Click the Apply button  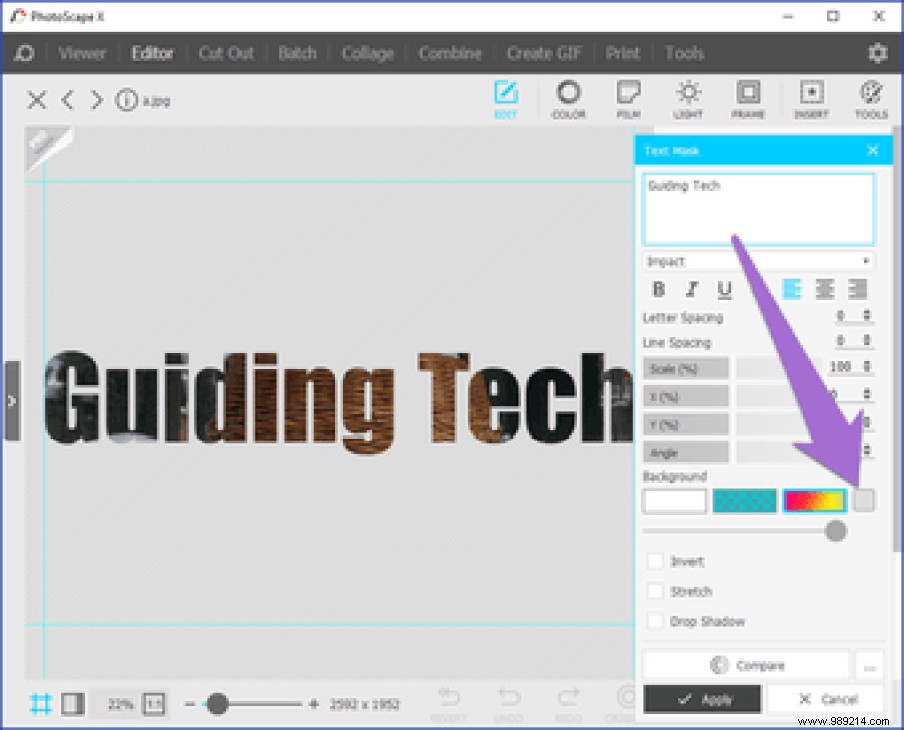[x=702, y=699]
